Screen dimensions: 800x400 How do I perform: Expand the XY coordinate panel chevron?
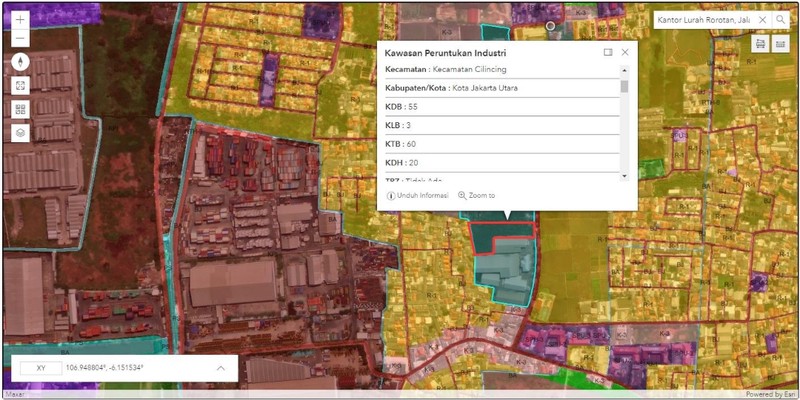221,368
